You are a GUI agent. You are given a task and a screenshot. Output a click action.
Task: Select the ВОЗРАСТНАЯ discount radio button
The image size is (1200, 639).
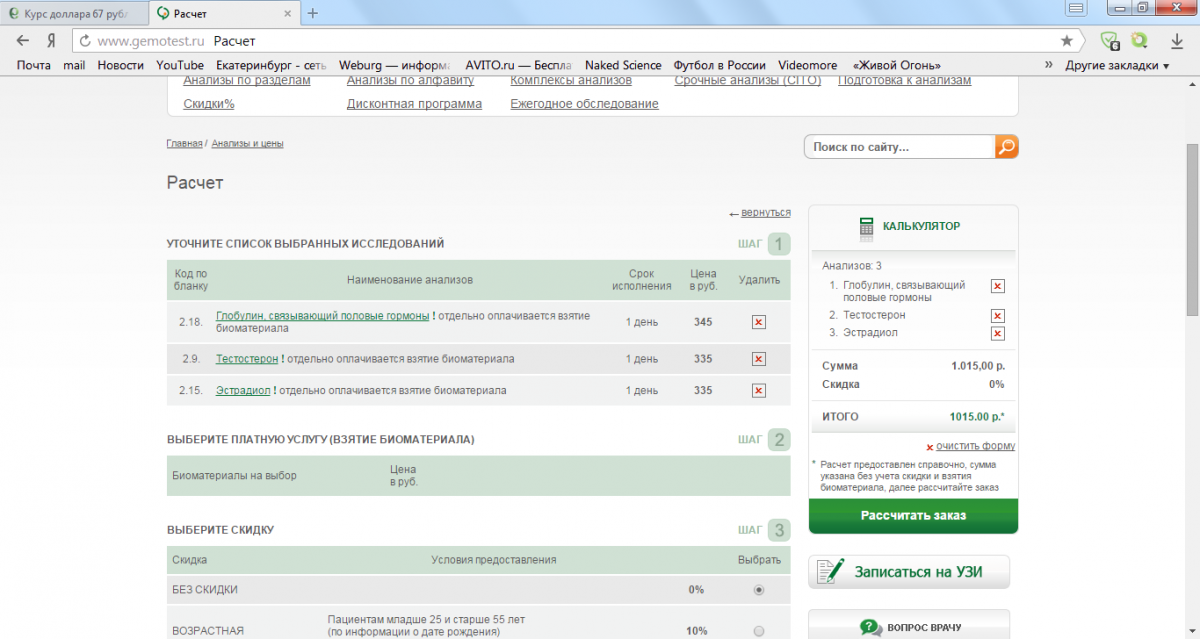pos(759,631)
